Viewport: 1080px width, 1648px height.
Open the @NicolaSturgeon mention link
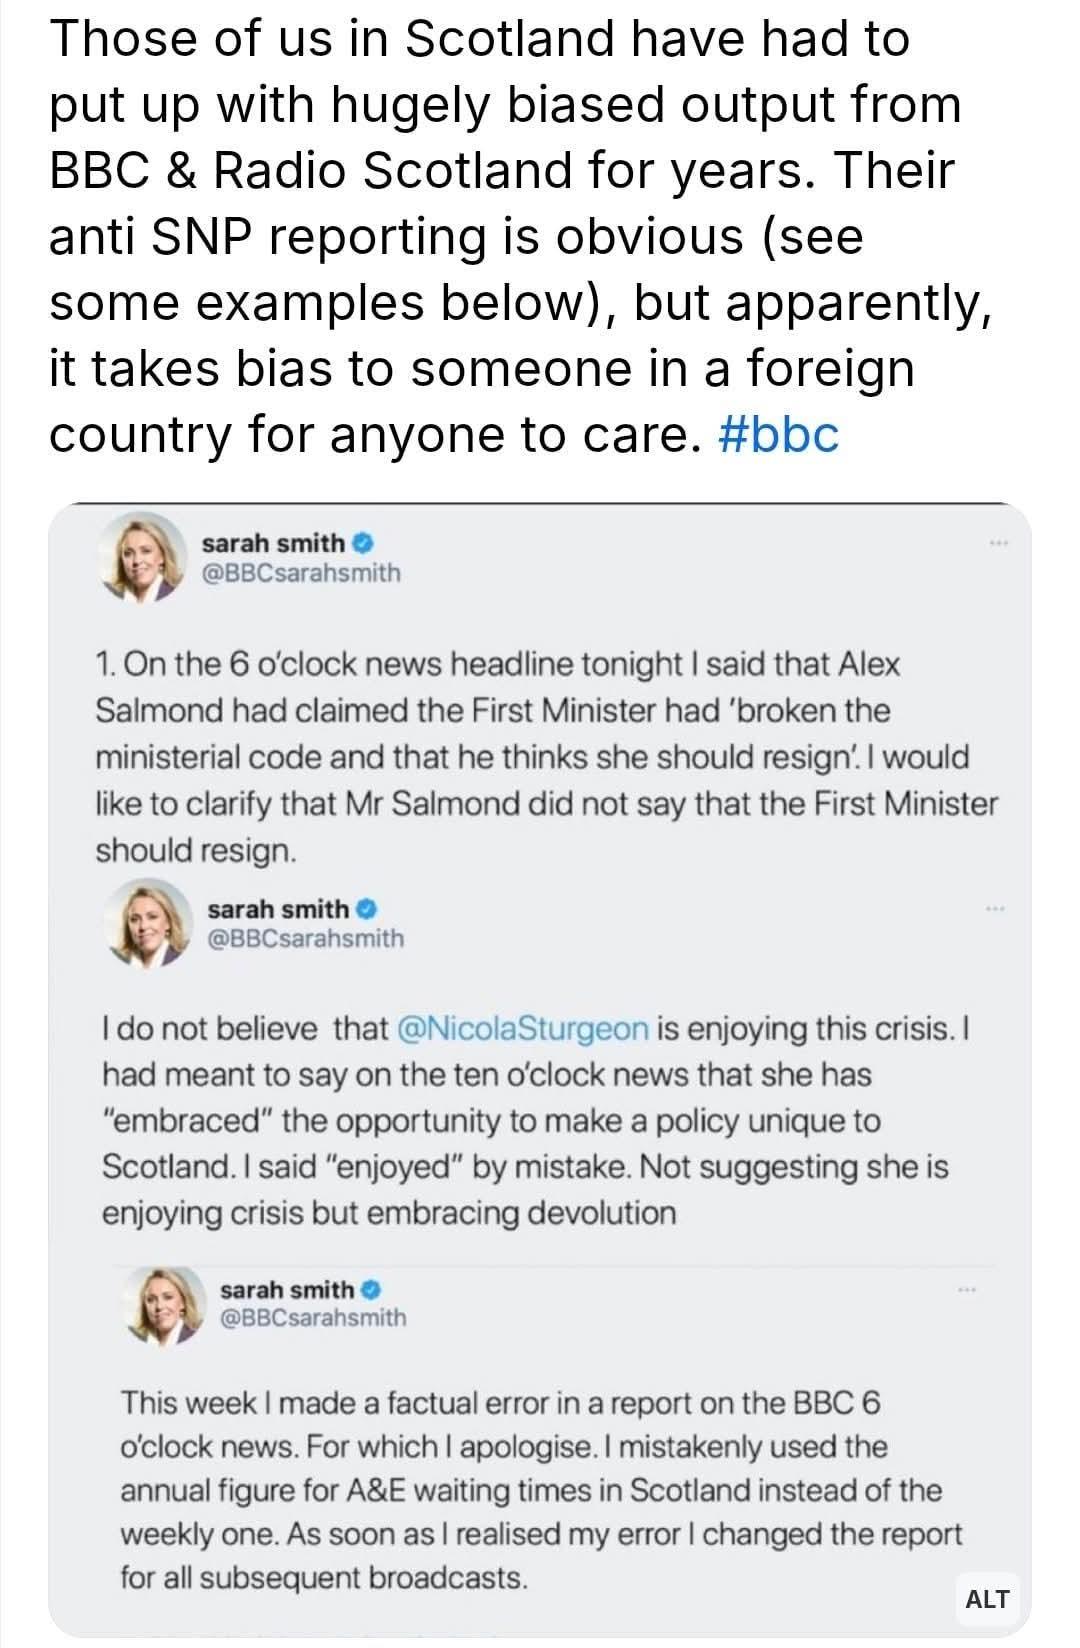point(523,1028)
